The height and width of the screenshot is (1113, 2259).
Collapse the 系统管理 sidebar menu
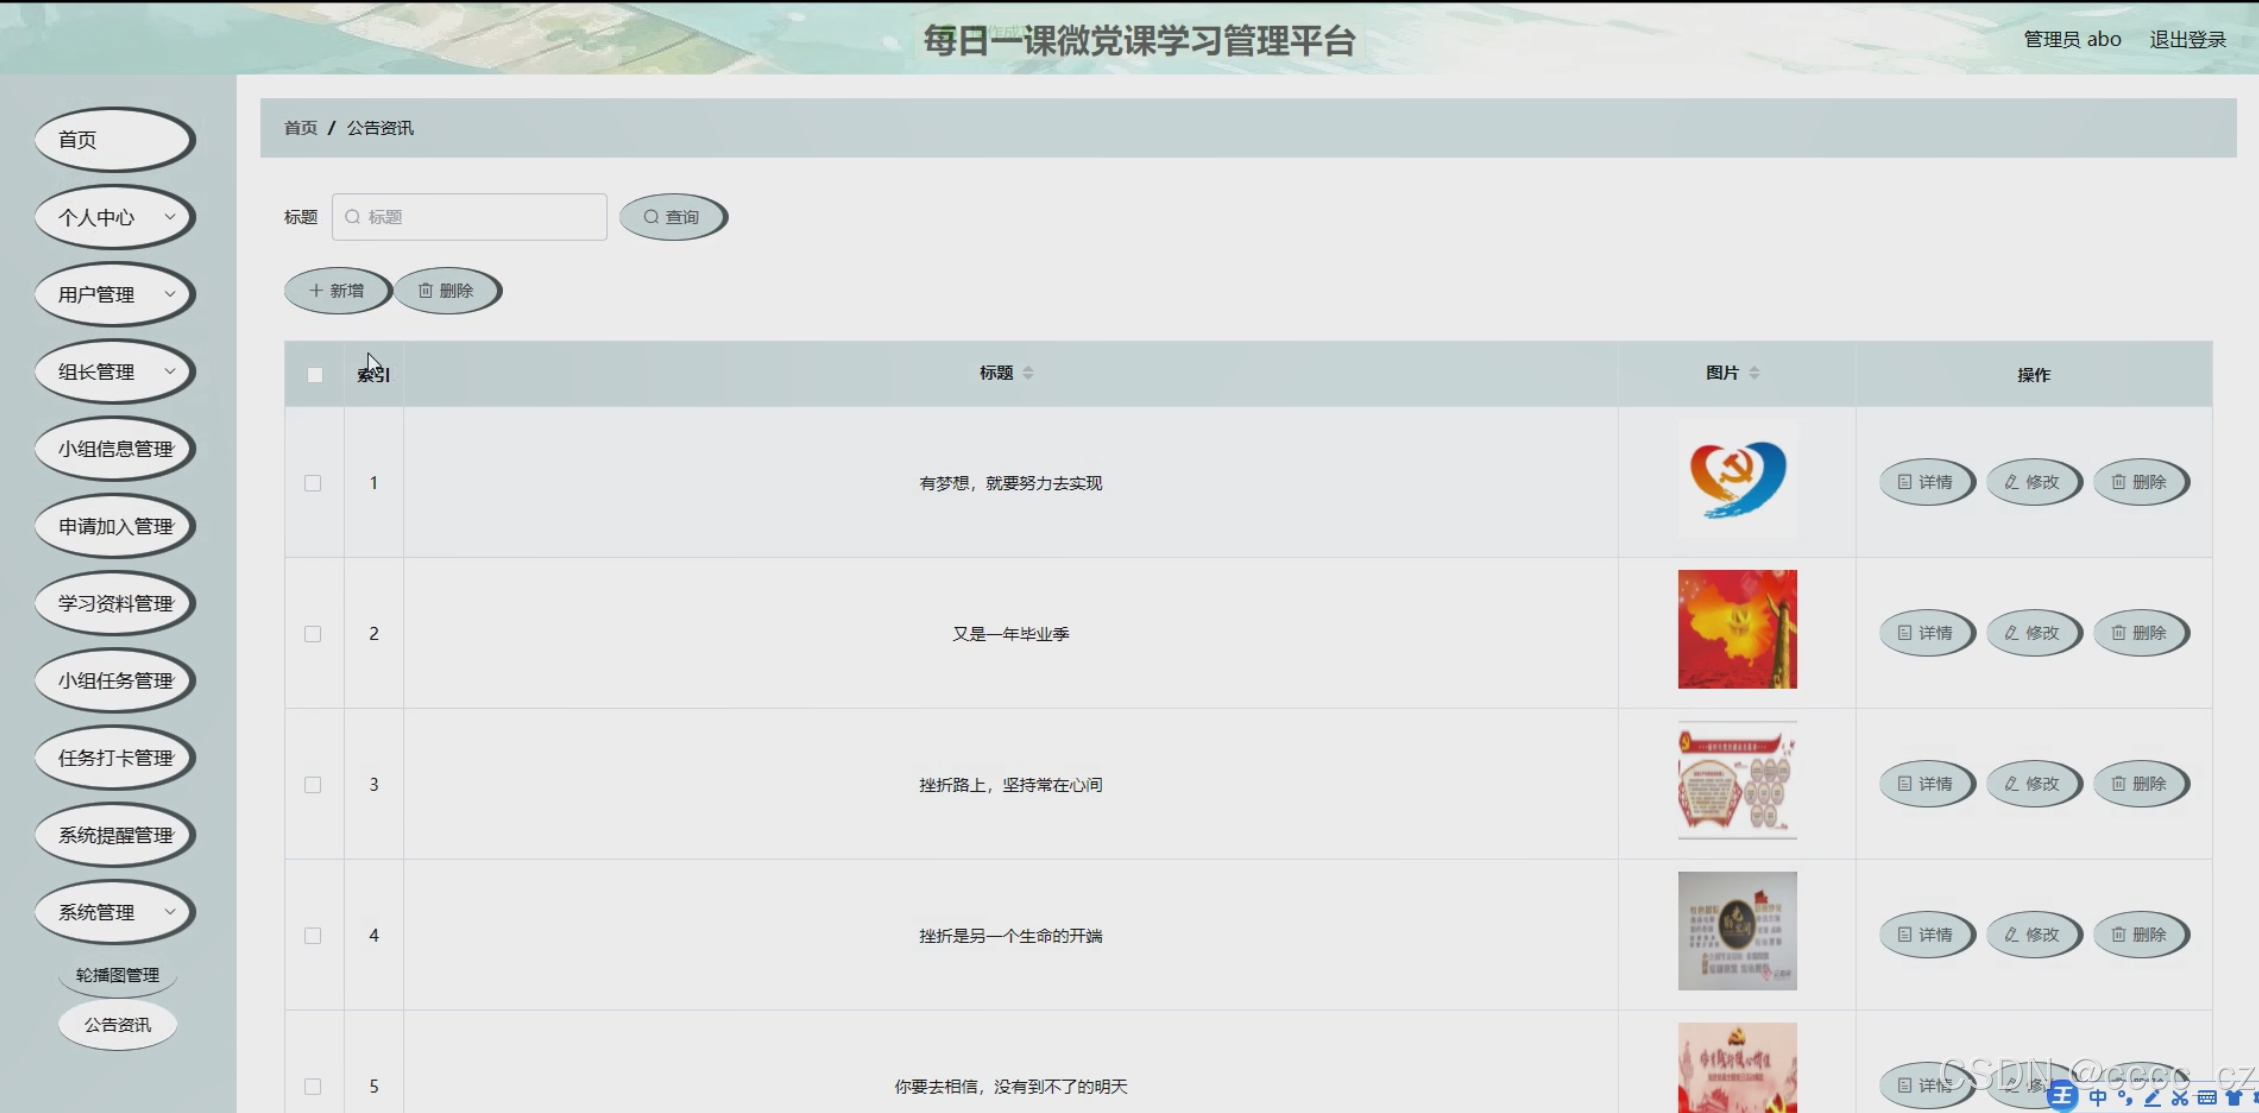(114, 912)
